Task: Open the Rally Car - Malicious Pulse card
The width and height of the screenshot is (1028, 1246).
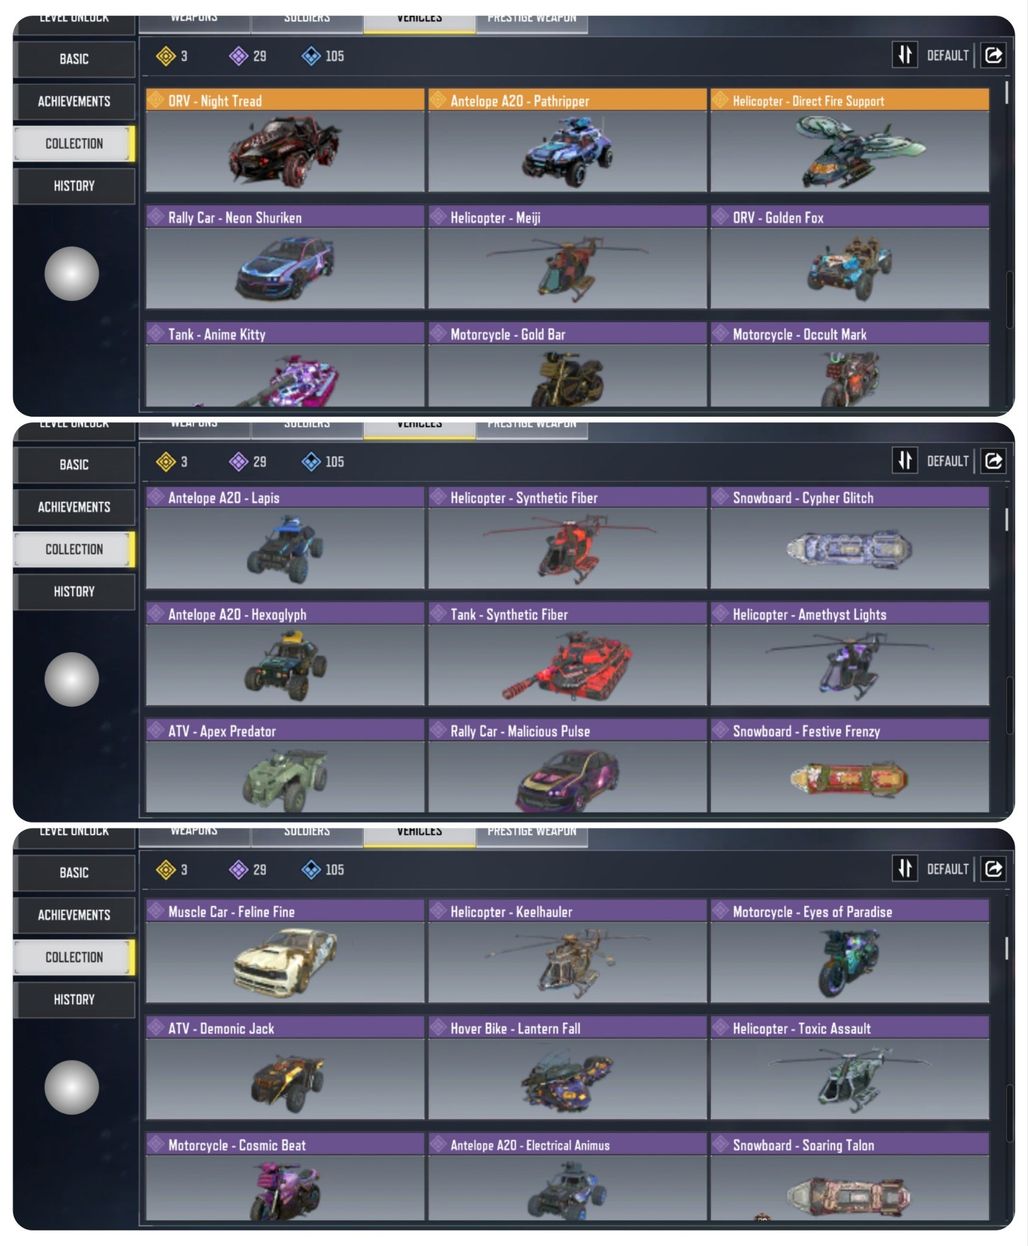Action: [567, 766]
